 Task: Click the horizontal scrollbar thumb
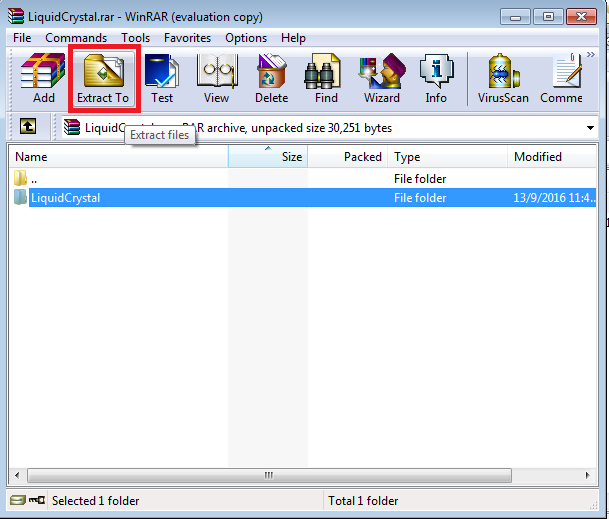269,475
